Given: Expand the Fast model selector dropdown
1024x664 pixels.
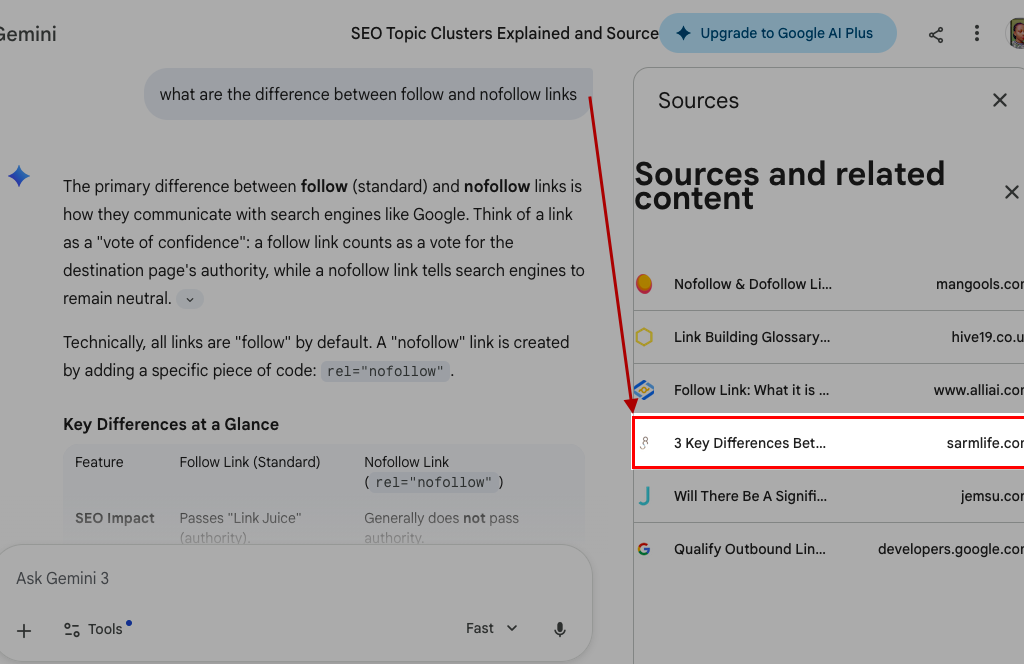Looking at the screenshot, I should 492,629.
